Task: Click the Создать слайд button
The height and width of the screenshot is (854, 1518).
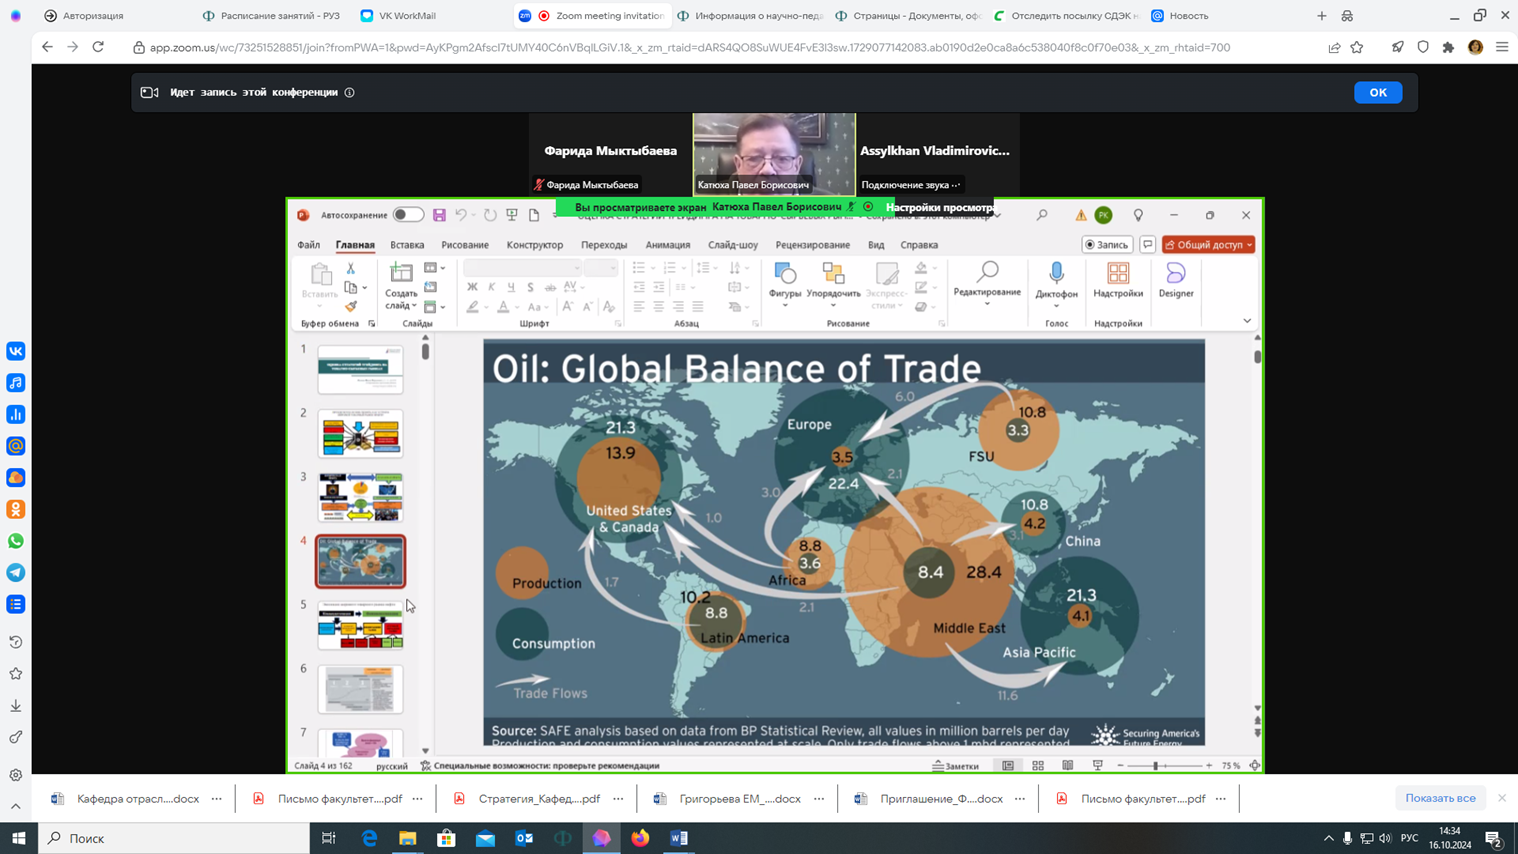Action: pos(401,286)
